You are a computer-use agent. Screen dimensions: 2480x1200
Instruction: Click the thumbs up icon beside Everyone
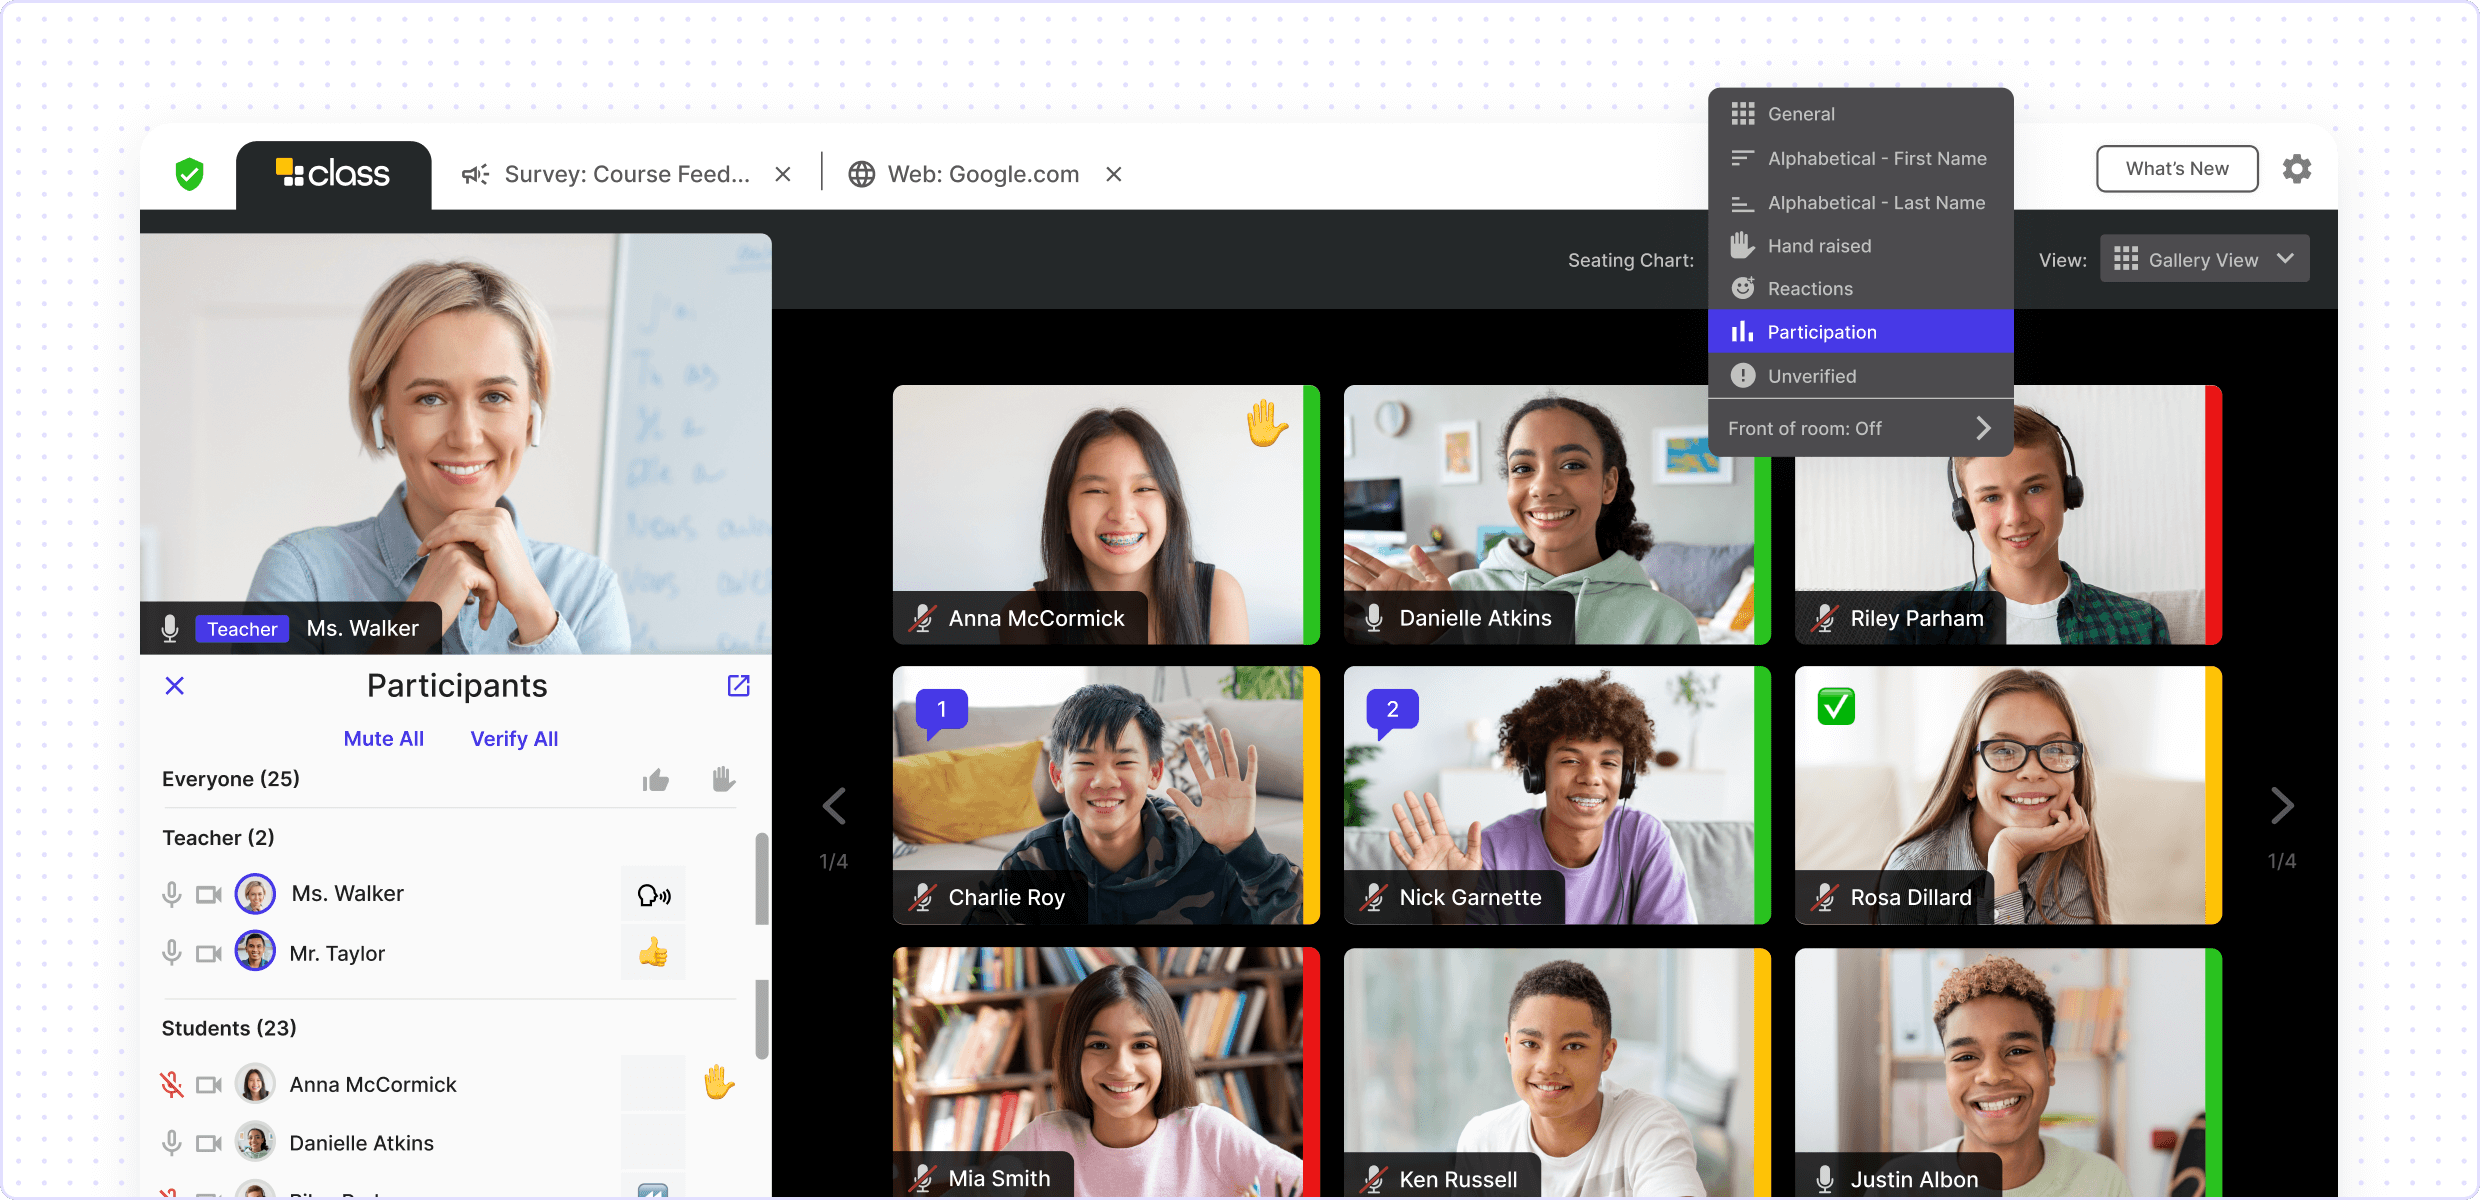tap(656, 780)
